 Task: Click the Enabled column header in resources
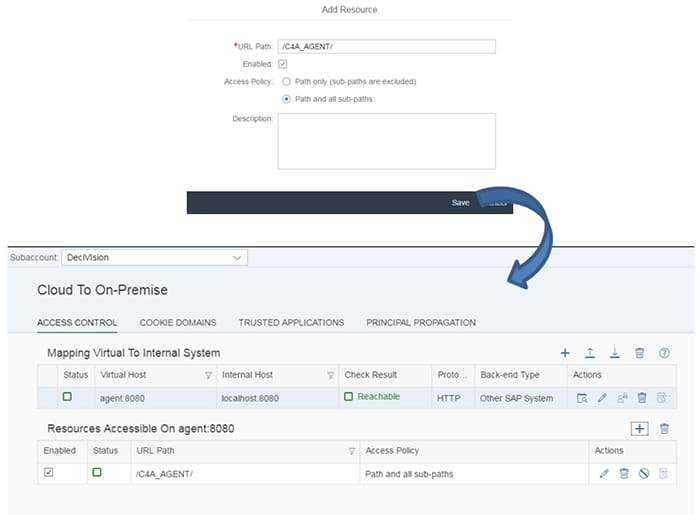pos(62,451)
